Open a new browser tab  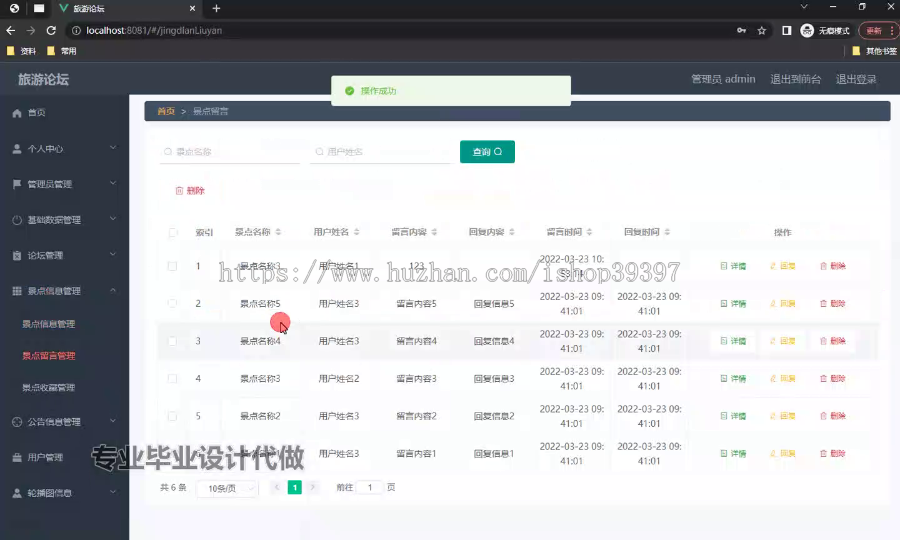[x=216, y=8]
